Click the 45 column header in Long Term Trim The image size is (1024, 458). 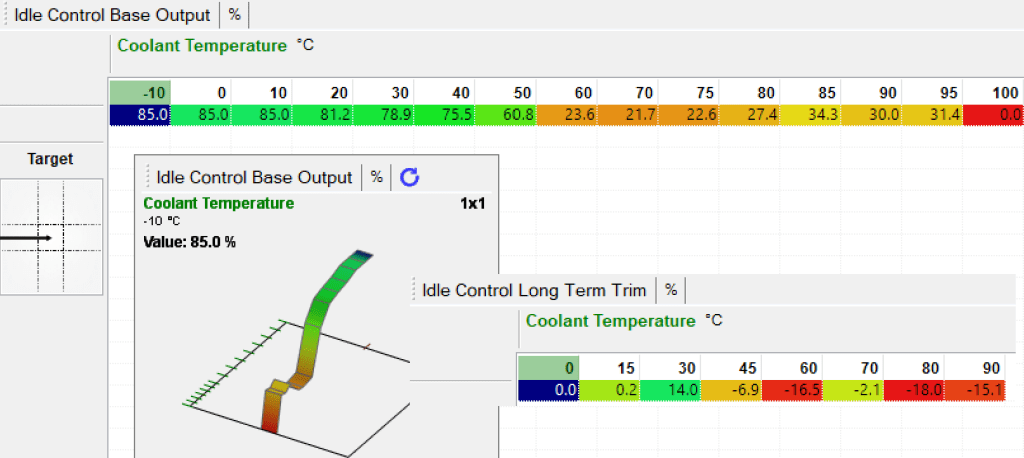point(732,368)
